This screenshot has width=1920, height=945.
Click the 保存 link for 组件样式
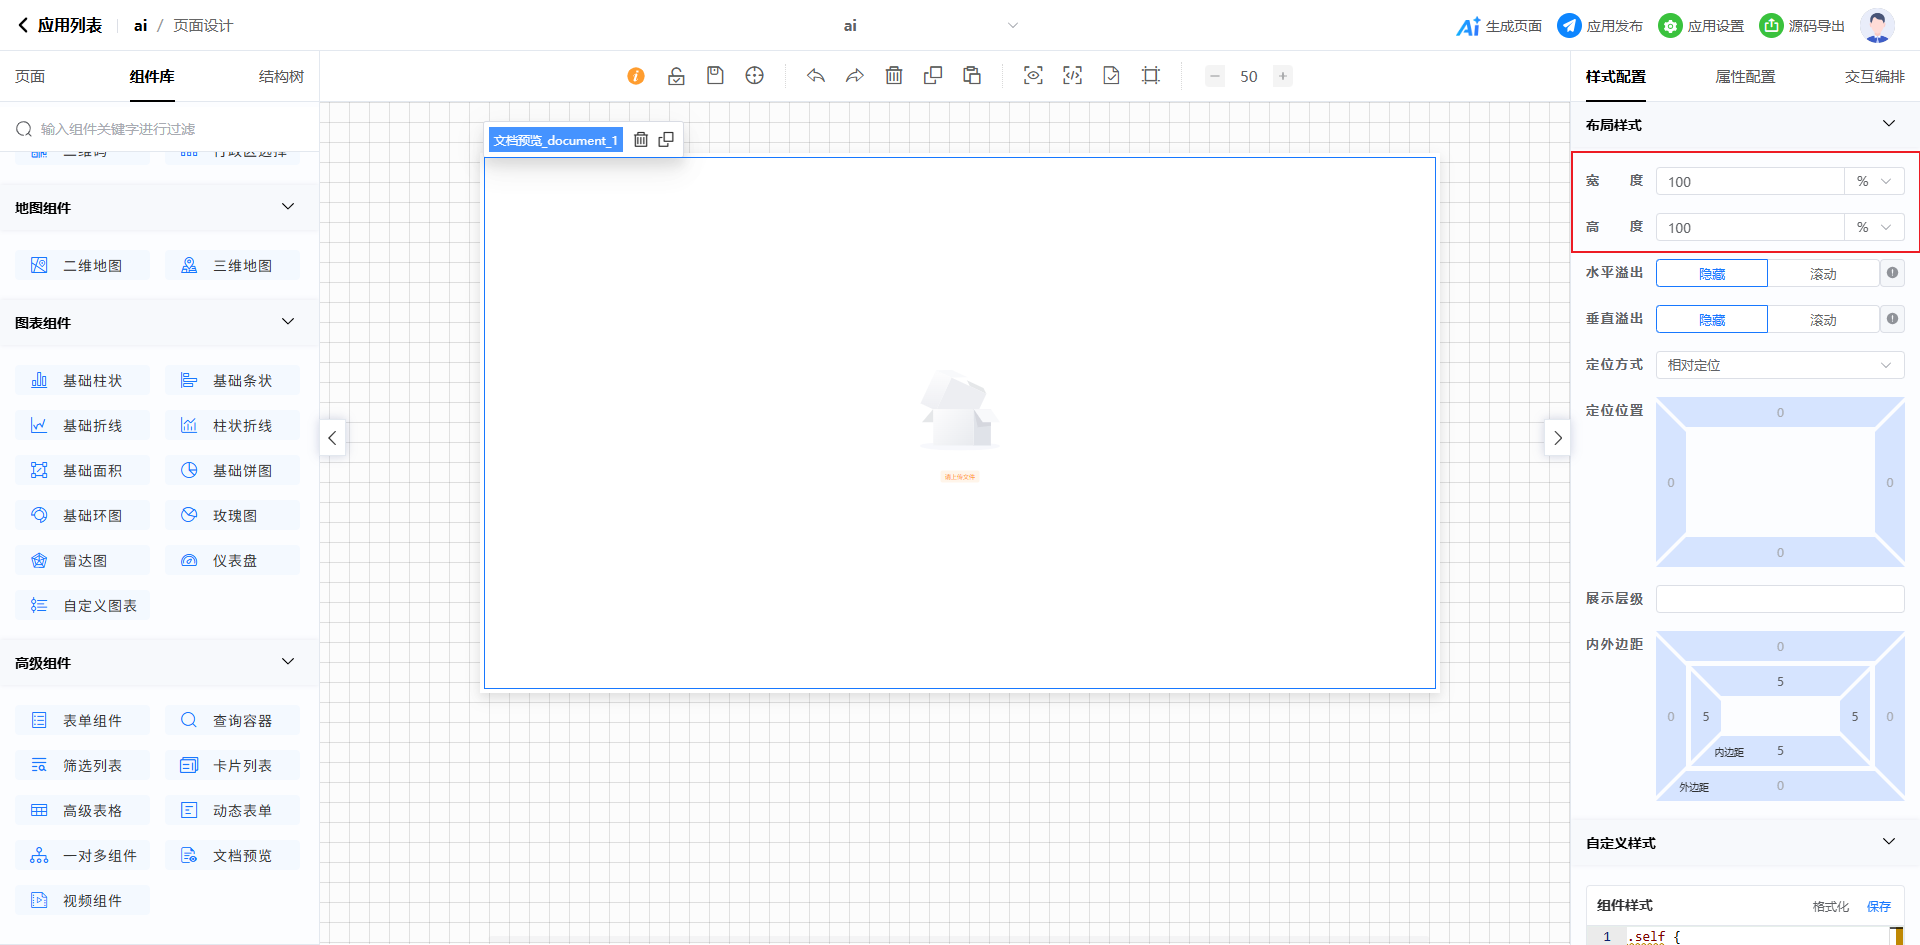click(1878, 906)
